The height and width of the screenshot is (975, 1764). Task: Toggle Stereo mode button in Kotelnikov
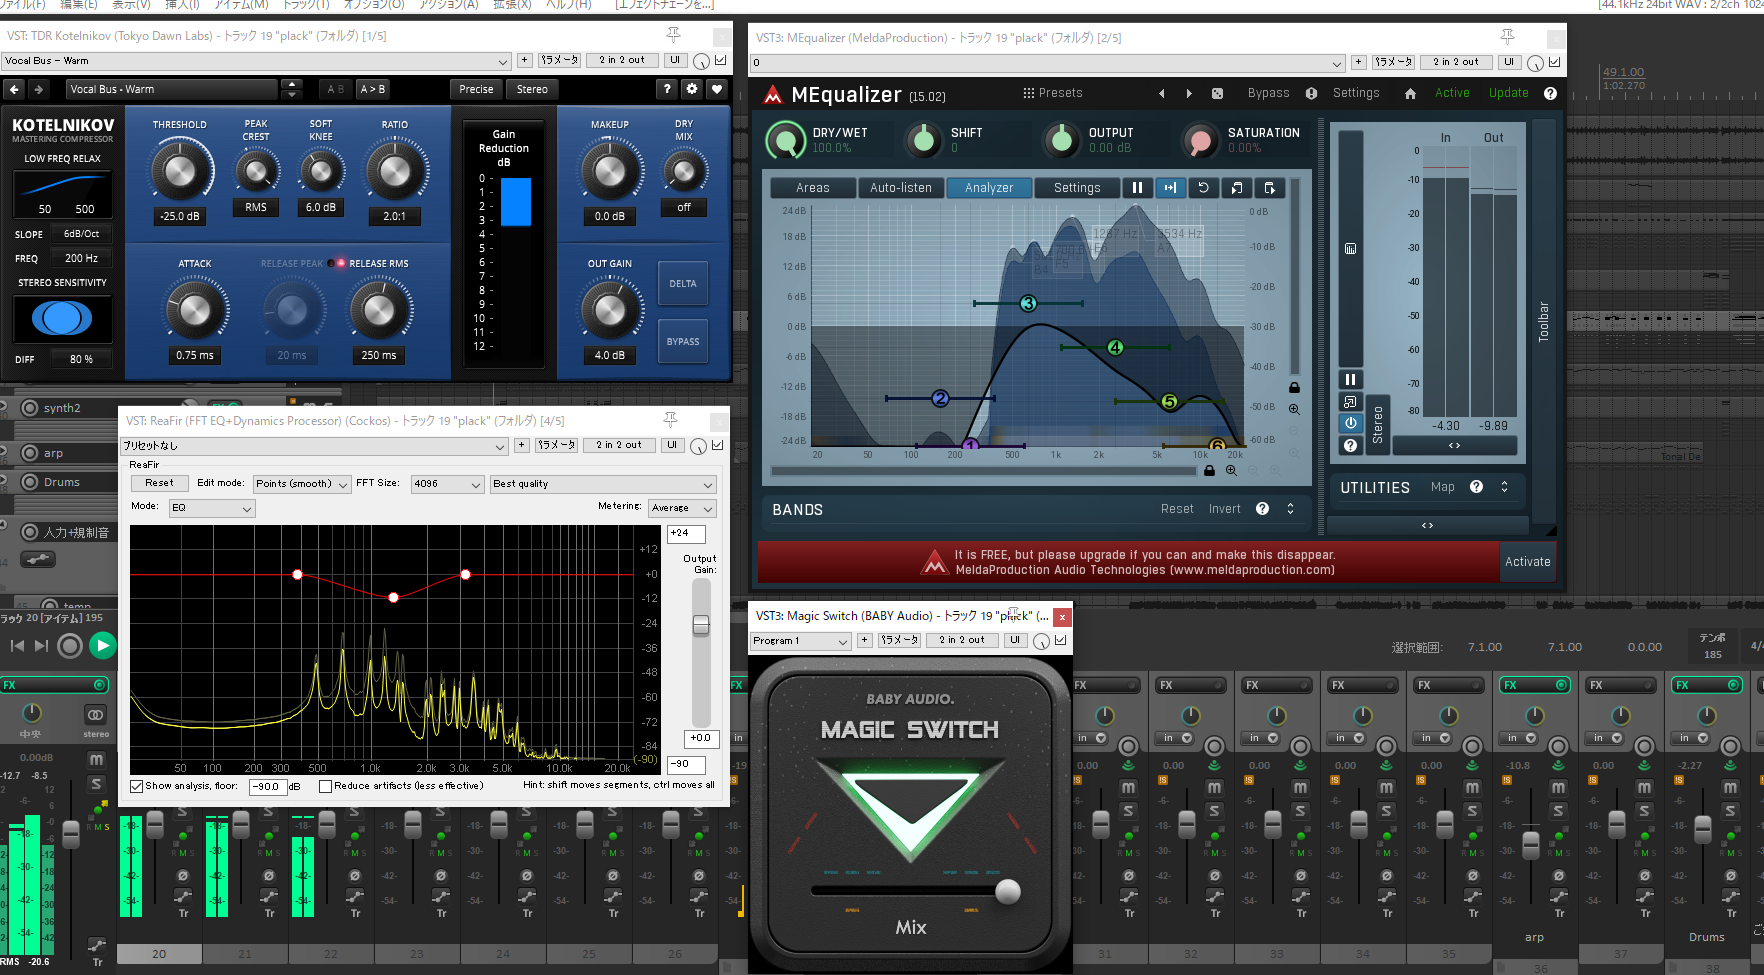click(532, 89)
